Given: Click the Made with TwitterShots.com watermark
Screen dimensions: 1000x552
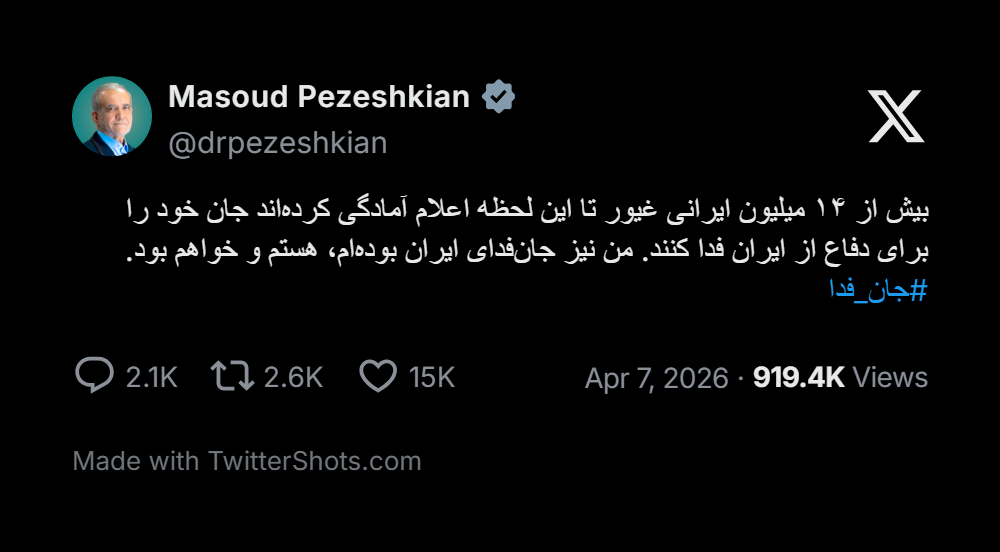Looking at the screenshot, I should [247, 461].
